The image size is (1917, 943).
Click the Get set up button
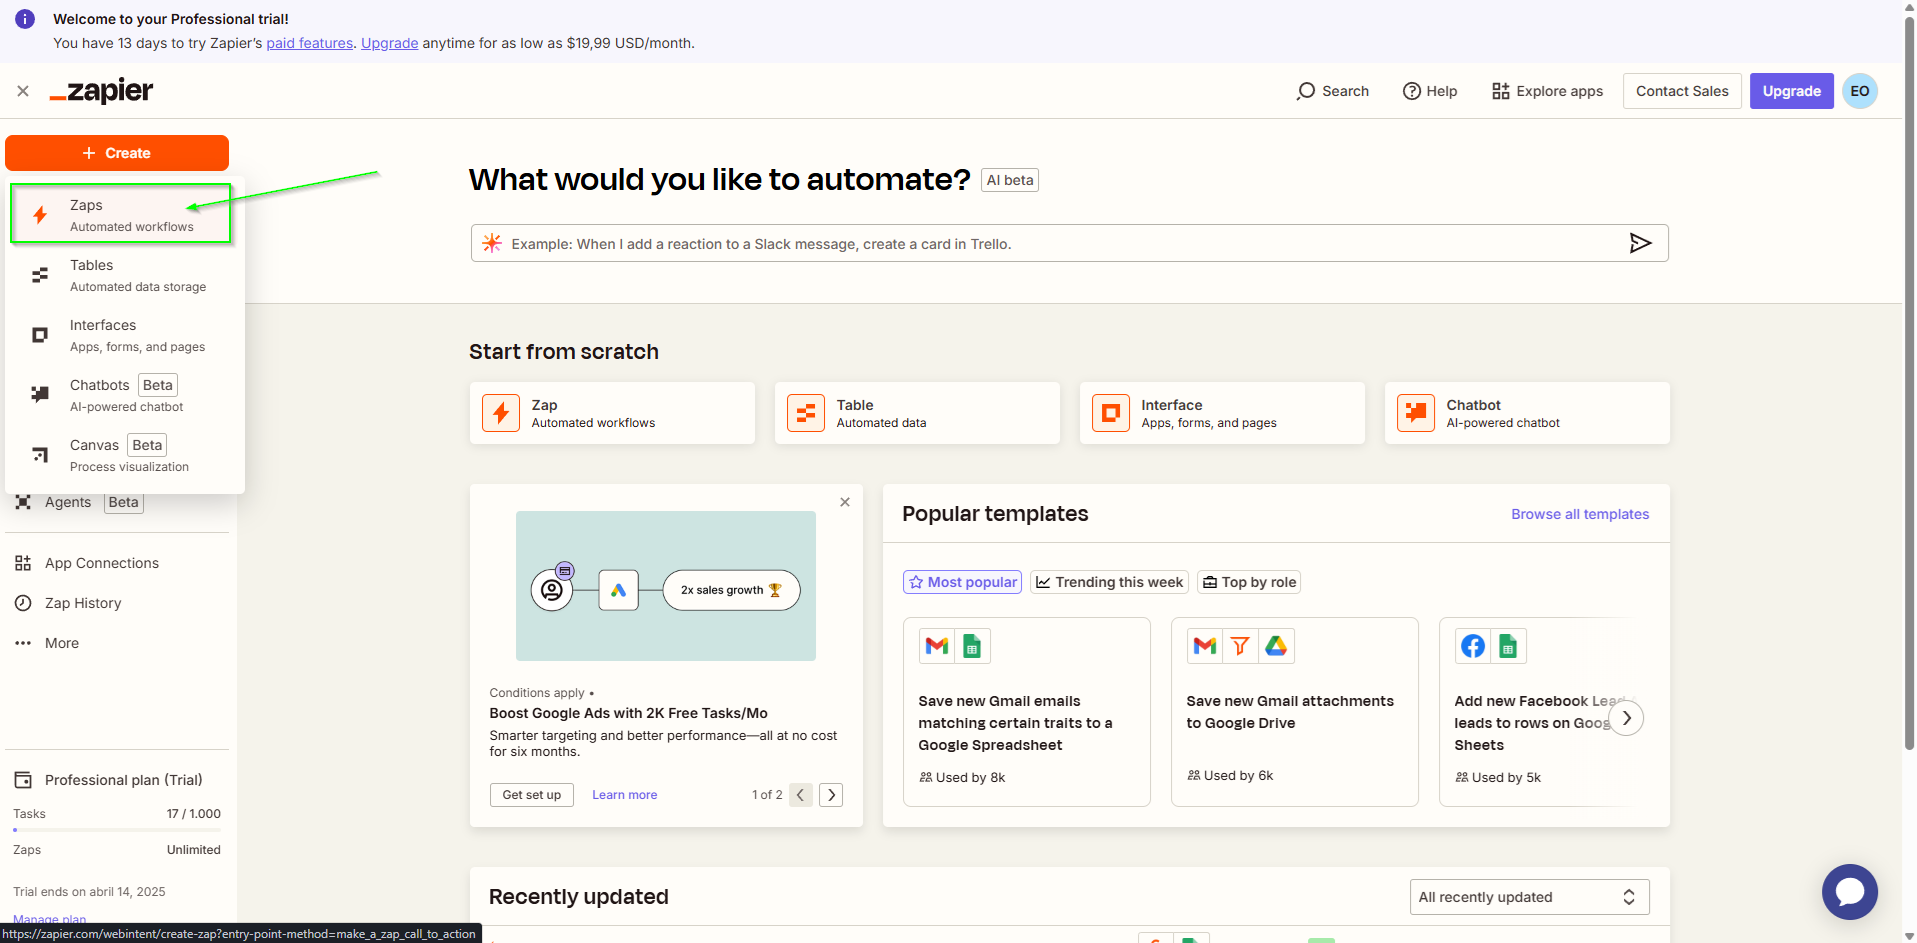coord(532,795)
